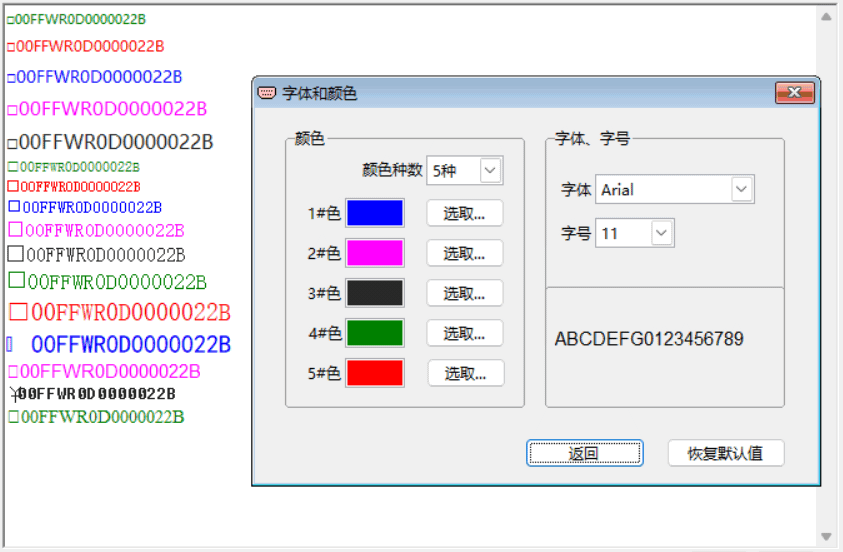Click 选取... button for 3#色
Image resolution: width=843 pixels, height=552 pixels.
[465, 293]
